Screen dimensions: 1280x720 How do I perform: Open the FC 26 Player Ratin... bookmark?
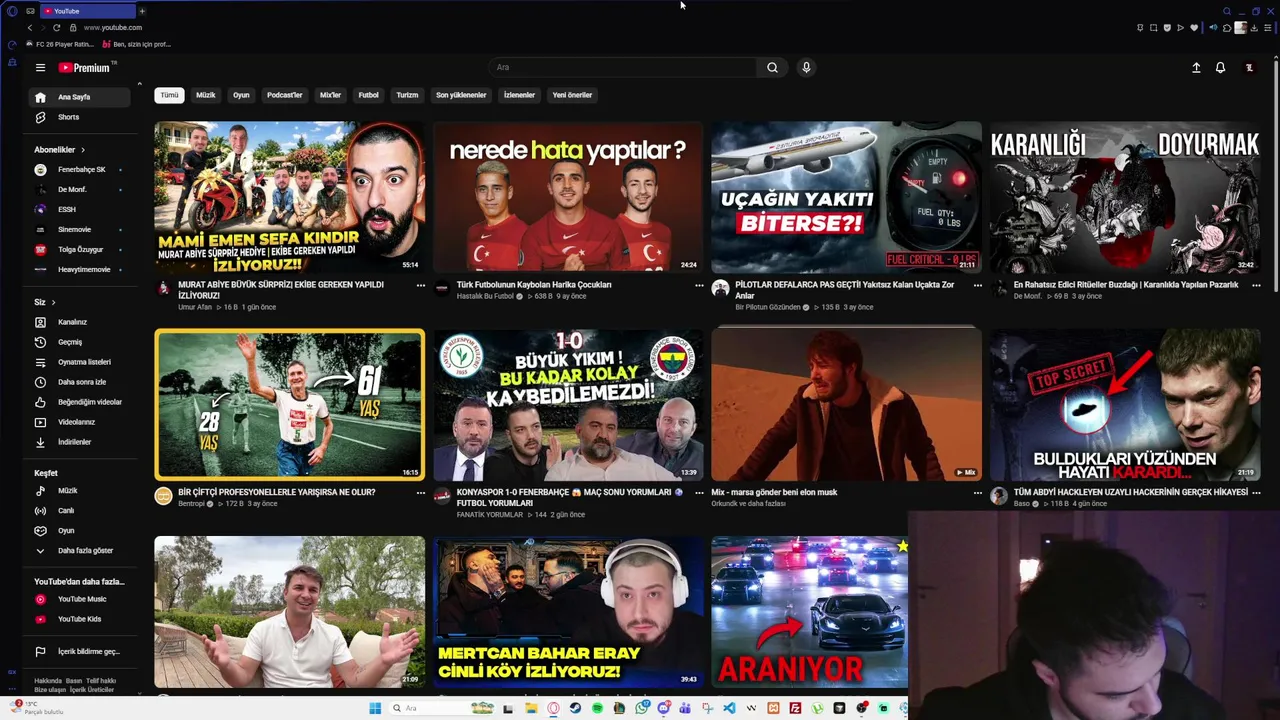pos(60,45)
